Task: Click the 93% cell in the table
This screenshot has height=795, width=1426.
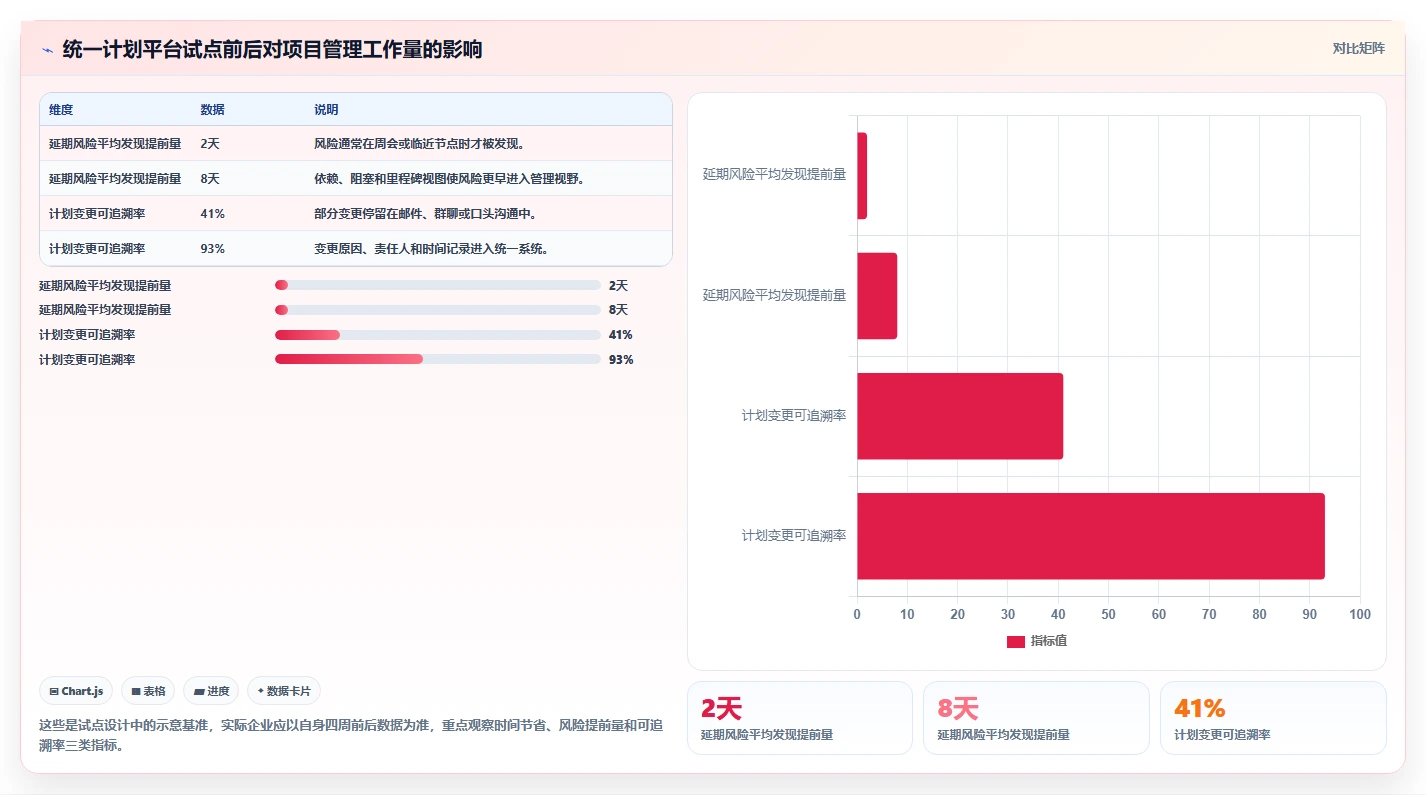Action: point(212,249)
